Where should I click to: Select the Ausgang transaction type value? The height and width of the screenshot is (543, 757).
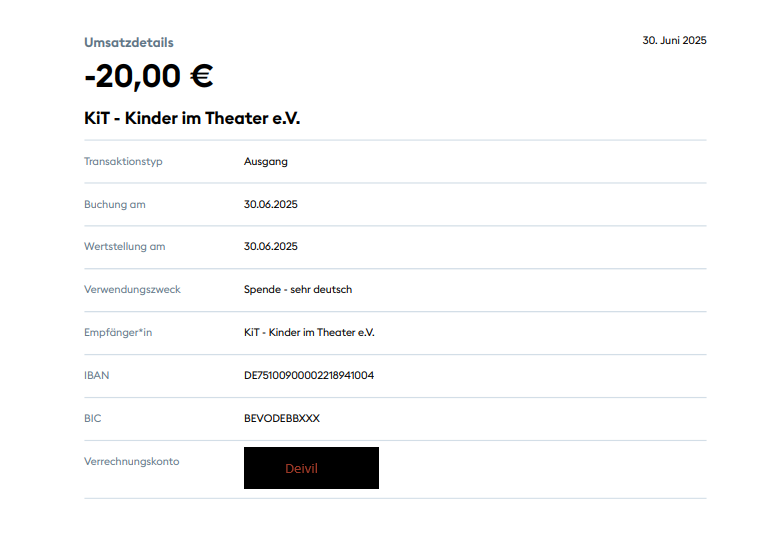(266, 162)
